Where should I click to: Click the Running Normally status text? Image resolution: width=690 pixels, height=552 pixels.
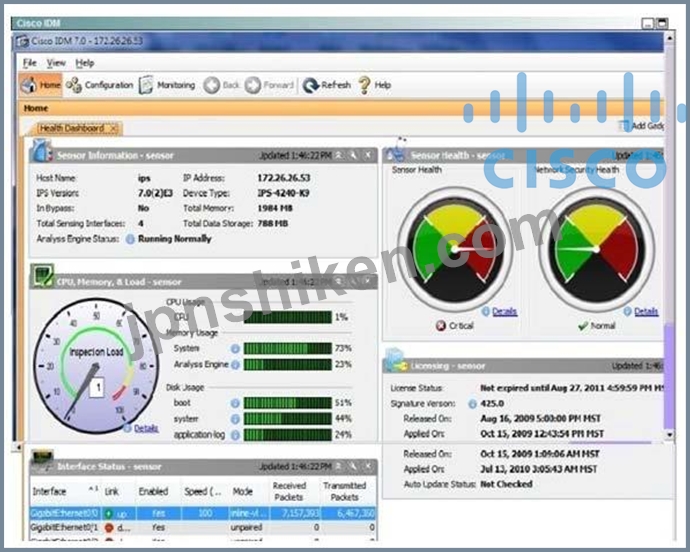point(175,239)
